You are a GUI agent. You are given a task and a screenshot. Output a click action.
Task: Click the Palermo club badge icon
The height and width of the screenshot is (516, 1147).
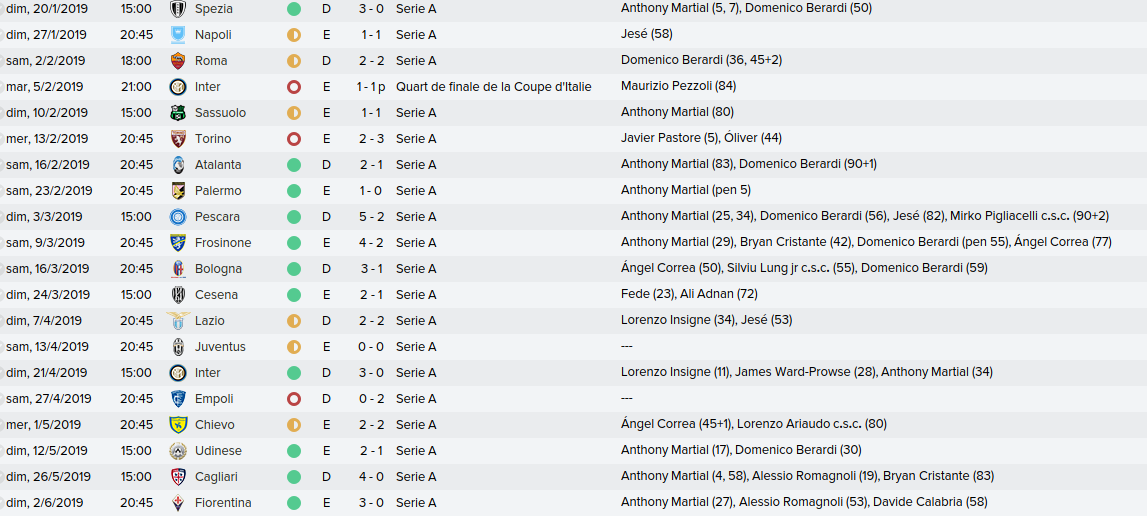(177, 191)
